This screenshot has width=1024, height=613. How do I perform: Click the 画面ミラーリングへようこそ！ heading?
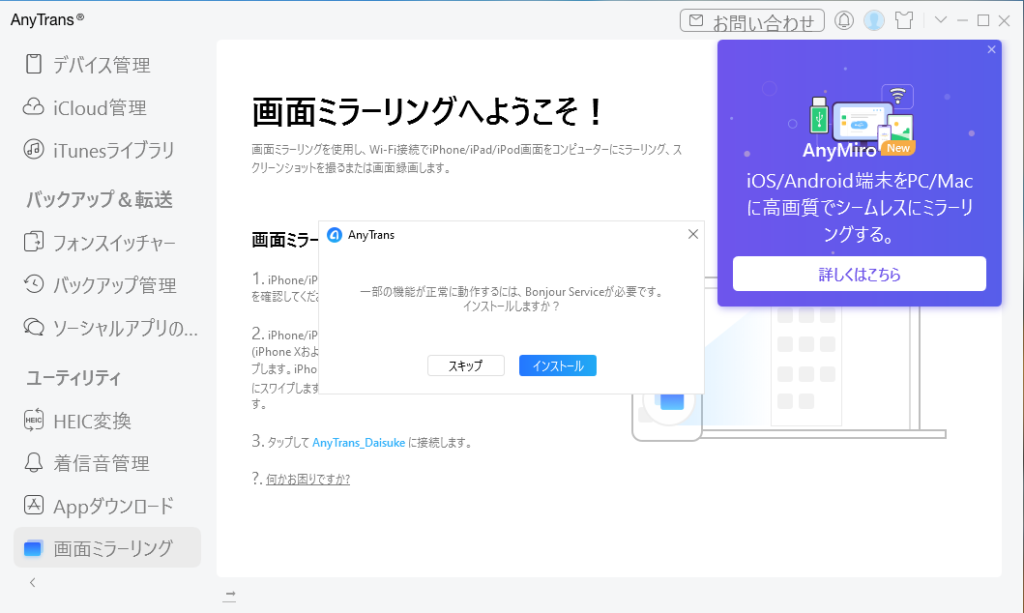point(428,112)
